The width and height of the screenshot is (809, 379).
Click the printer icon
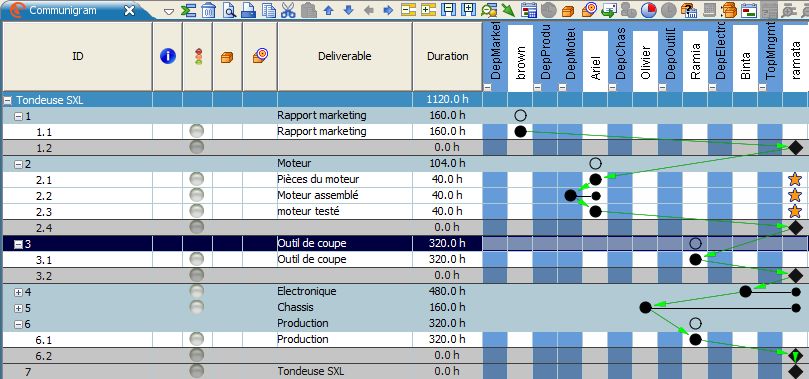(249, 10)
